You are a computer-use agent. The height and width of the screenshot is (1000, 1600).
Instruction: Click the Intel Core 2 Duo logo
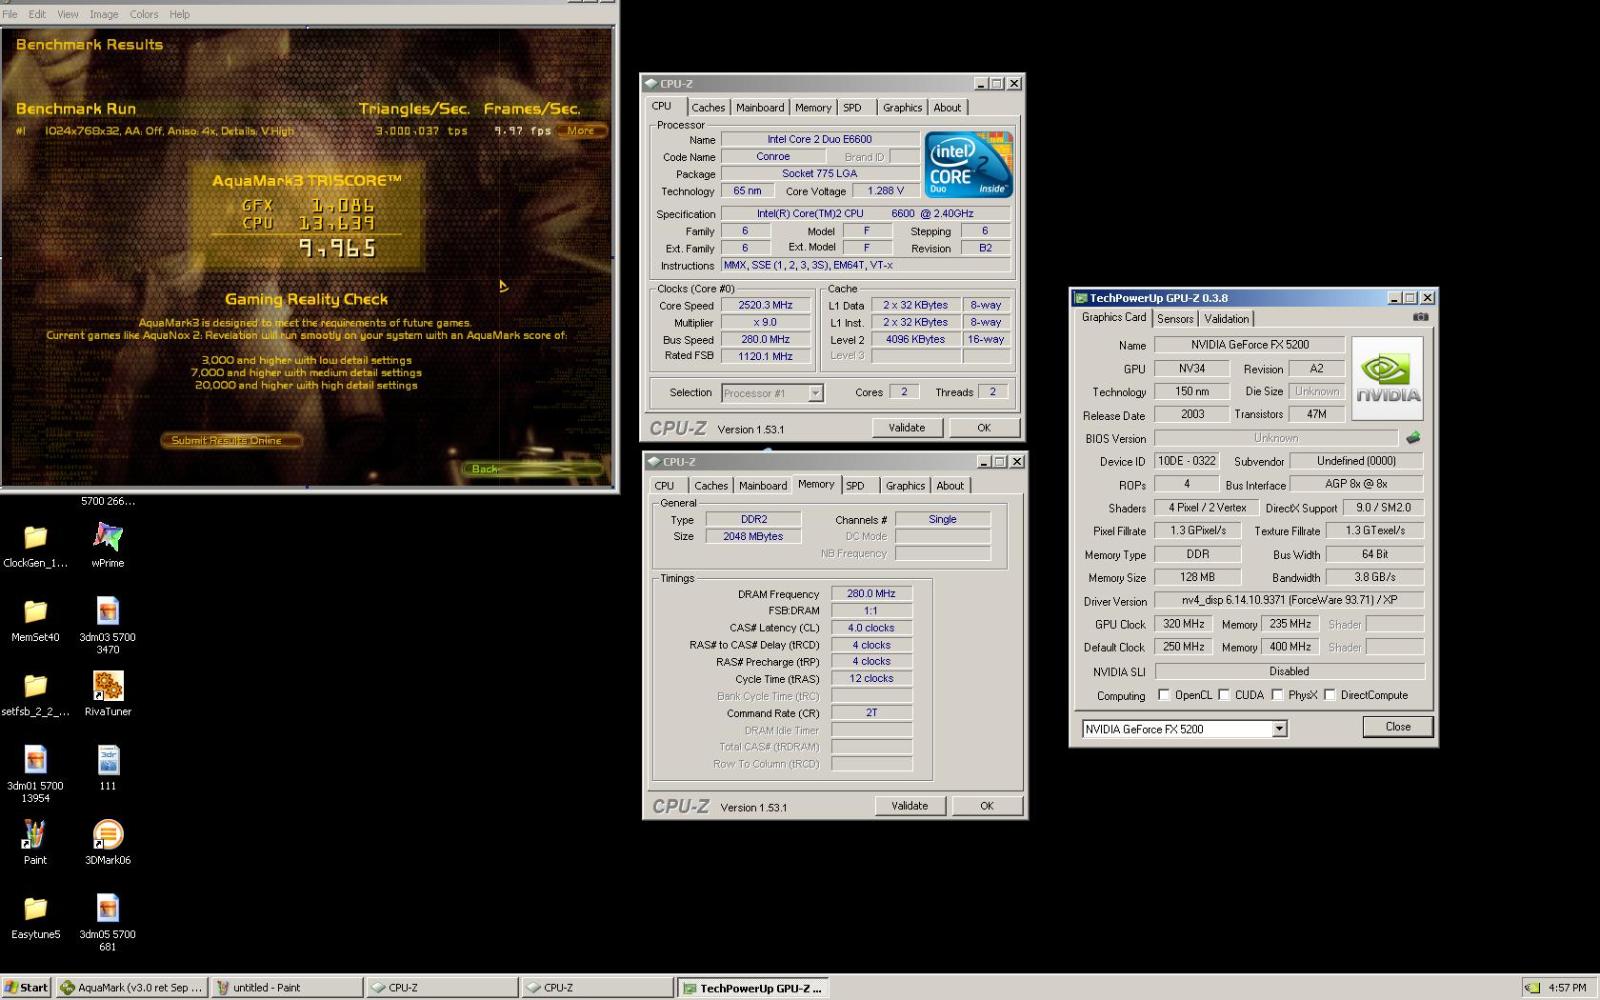point(968,164)
